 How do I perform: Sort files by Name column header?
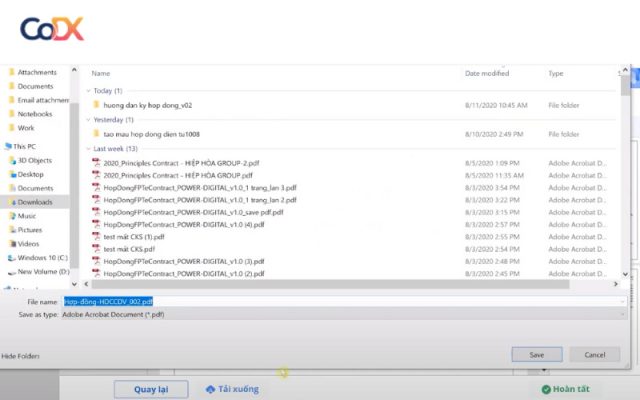coord(100,73)
